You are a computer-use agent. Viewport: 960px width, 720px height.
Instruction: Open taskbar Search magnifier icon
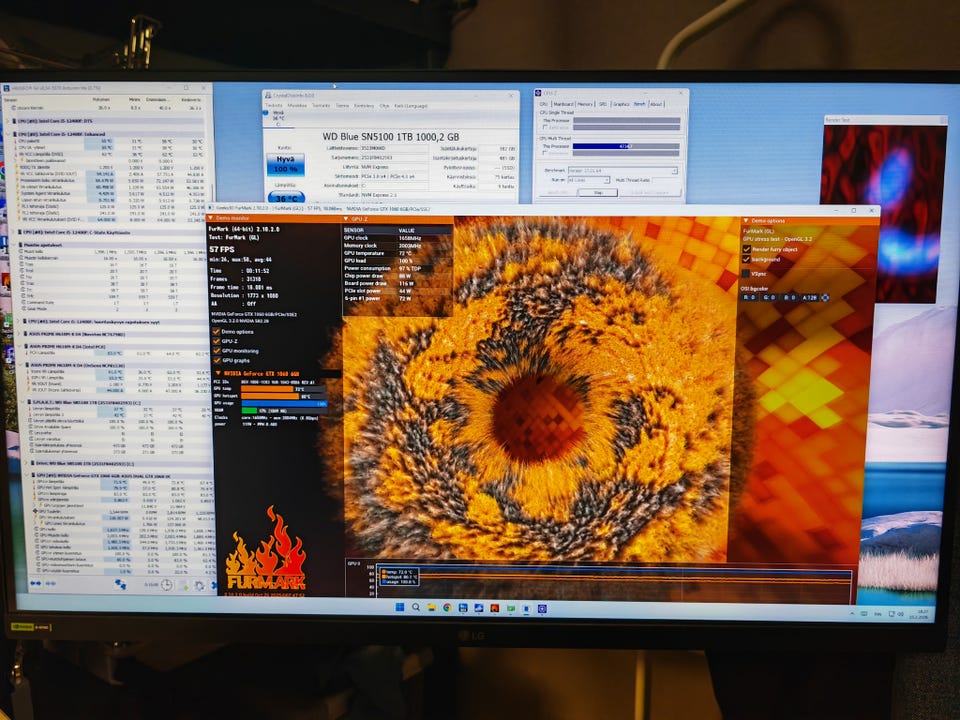pyautogui.click(x=416, y=607)
